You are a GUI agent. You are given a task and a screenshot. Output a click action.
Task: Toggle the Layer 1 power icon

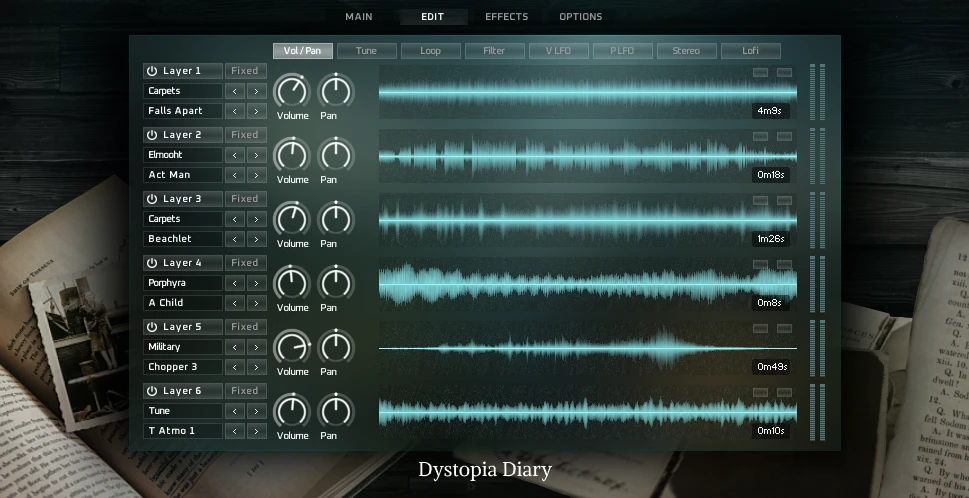(152, 71)
